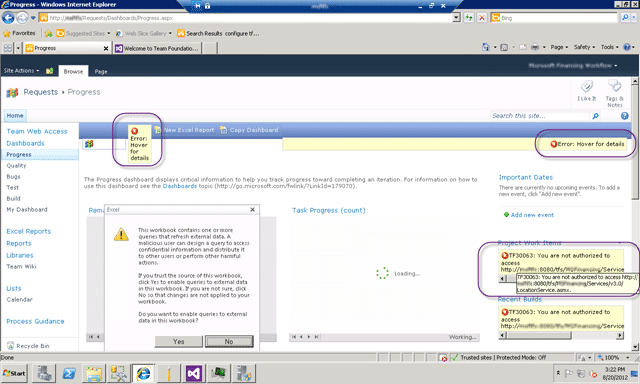Expand the Site Actions dropdown
640x384 pixels.
[21, 71]
